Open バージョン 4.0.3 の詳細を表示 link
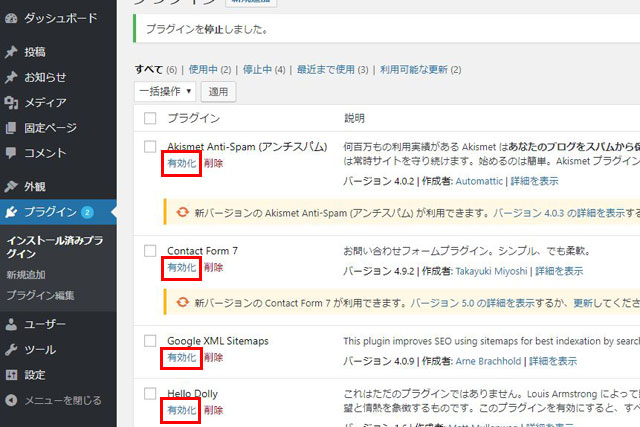 point(559,213)
